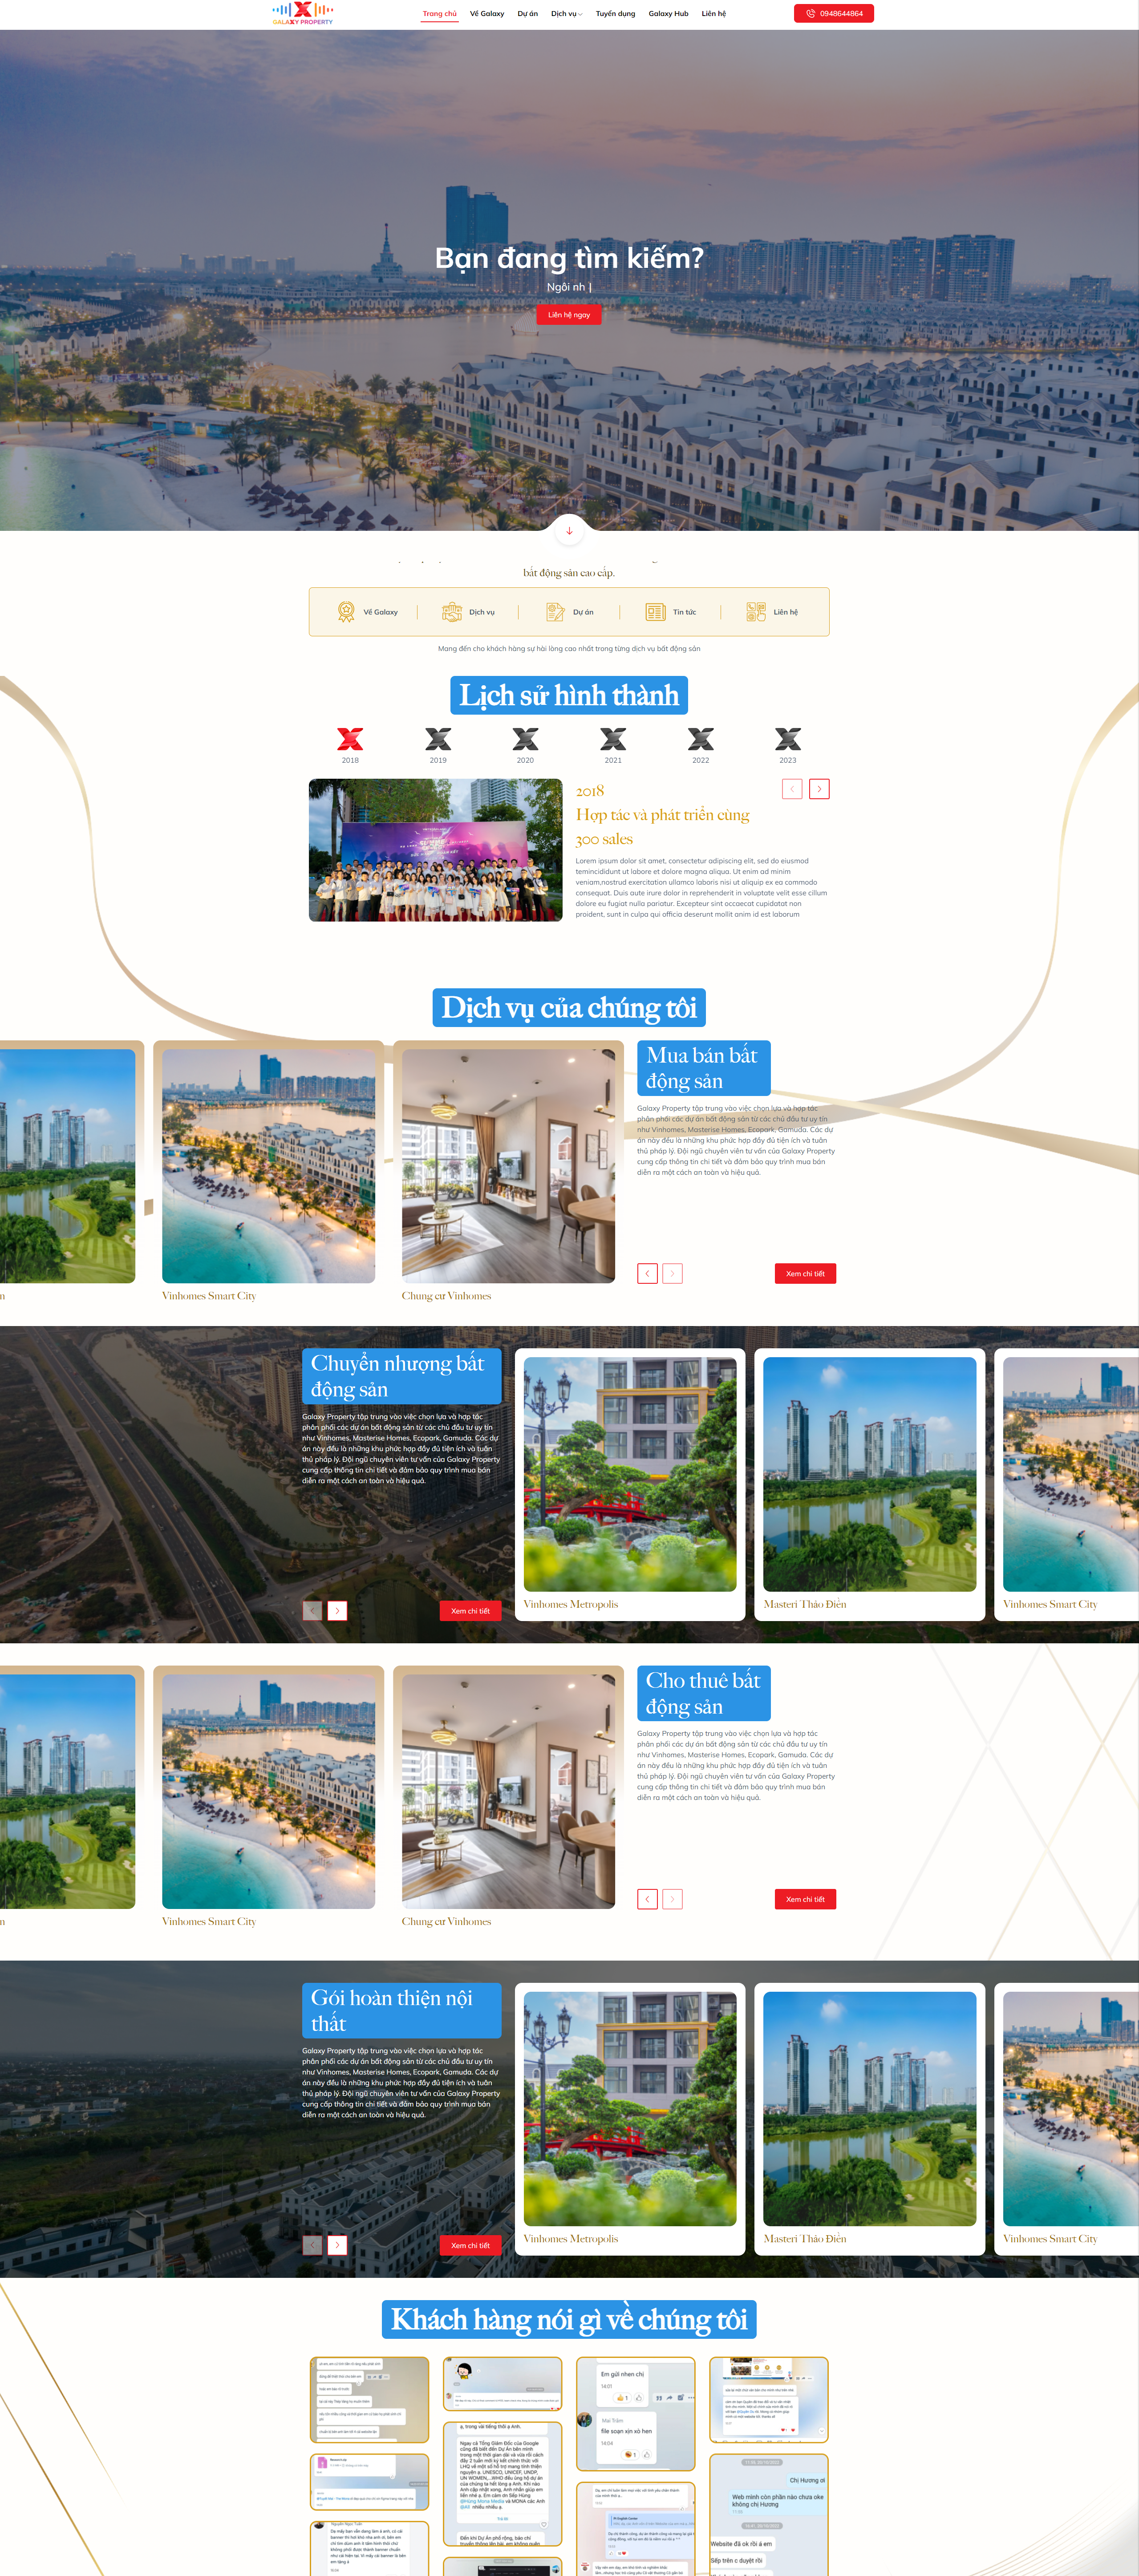Screen dimensions: 1139x2576
Task: Click the Liên hệ quick-link icon
Action: pos(756,612)
